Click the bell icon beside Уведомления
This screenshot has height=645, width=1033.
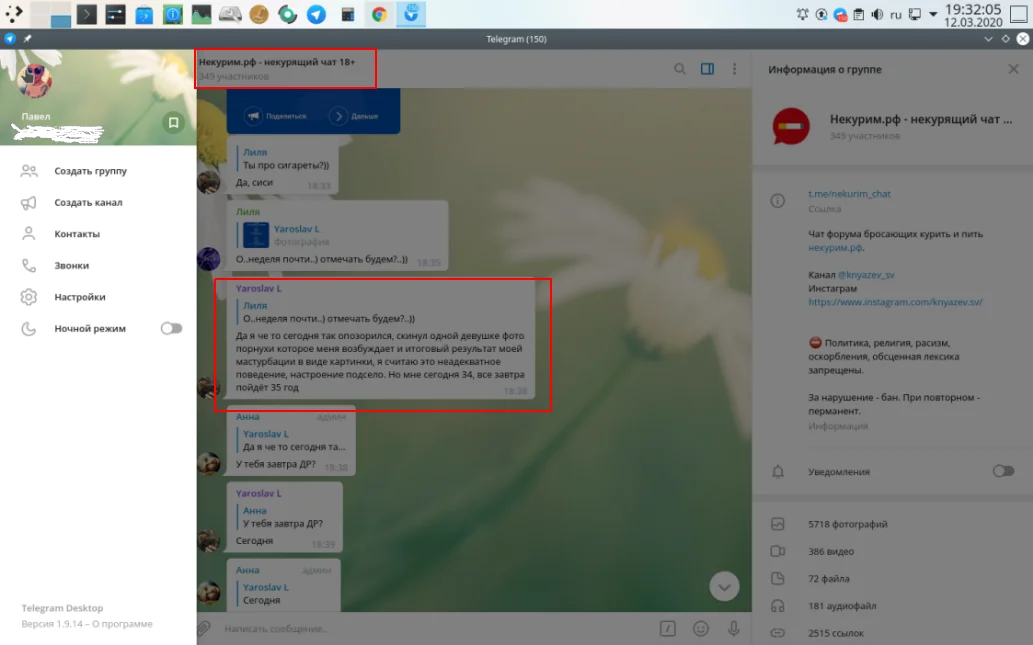tap(778, 472)
